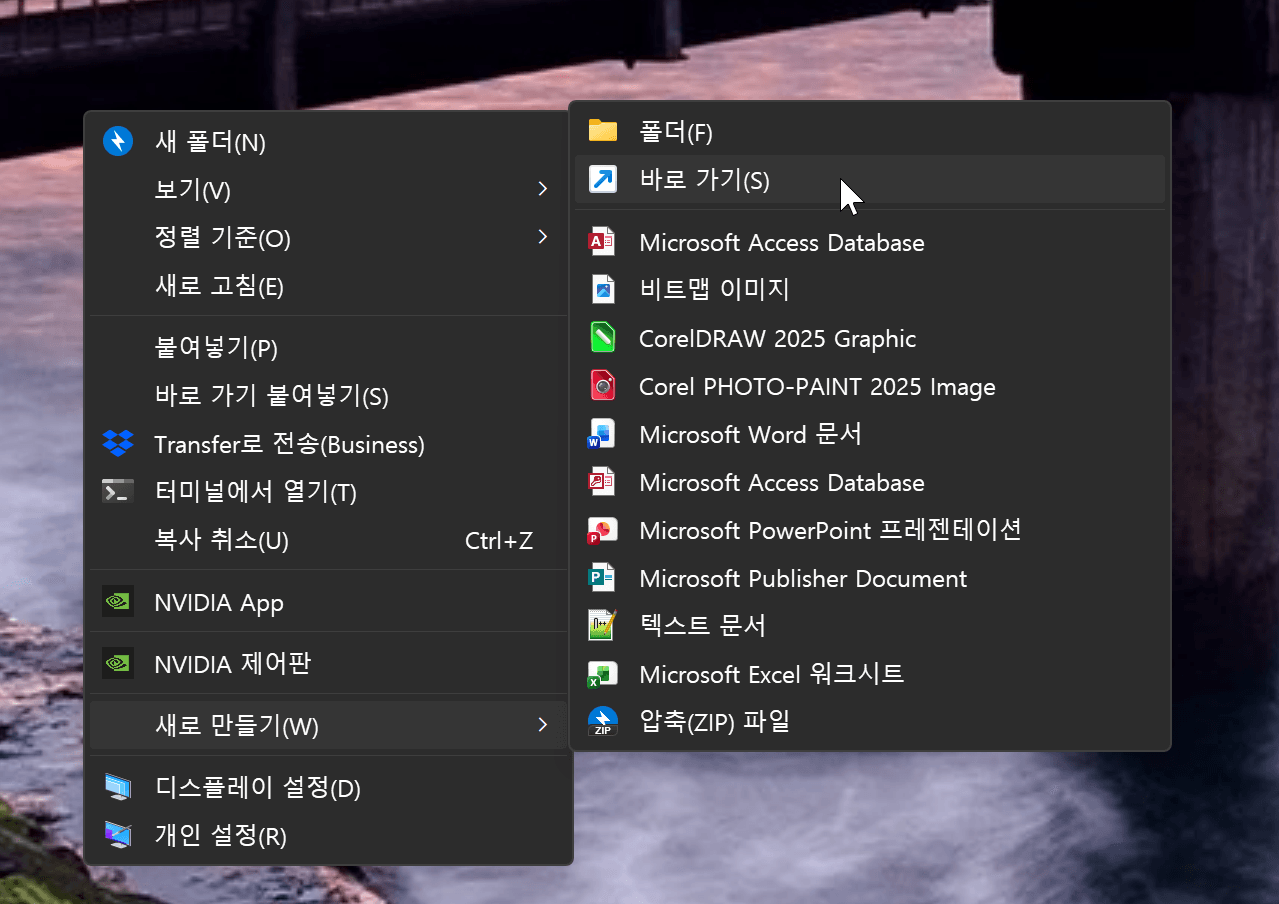Screen dimensions: 1279x904
Task: Select the 새로 만들기(W) entry
Action: tap(329, 725)
